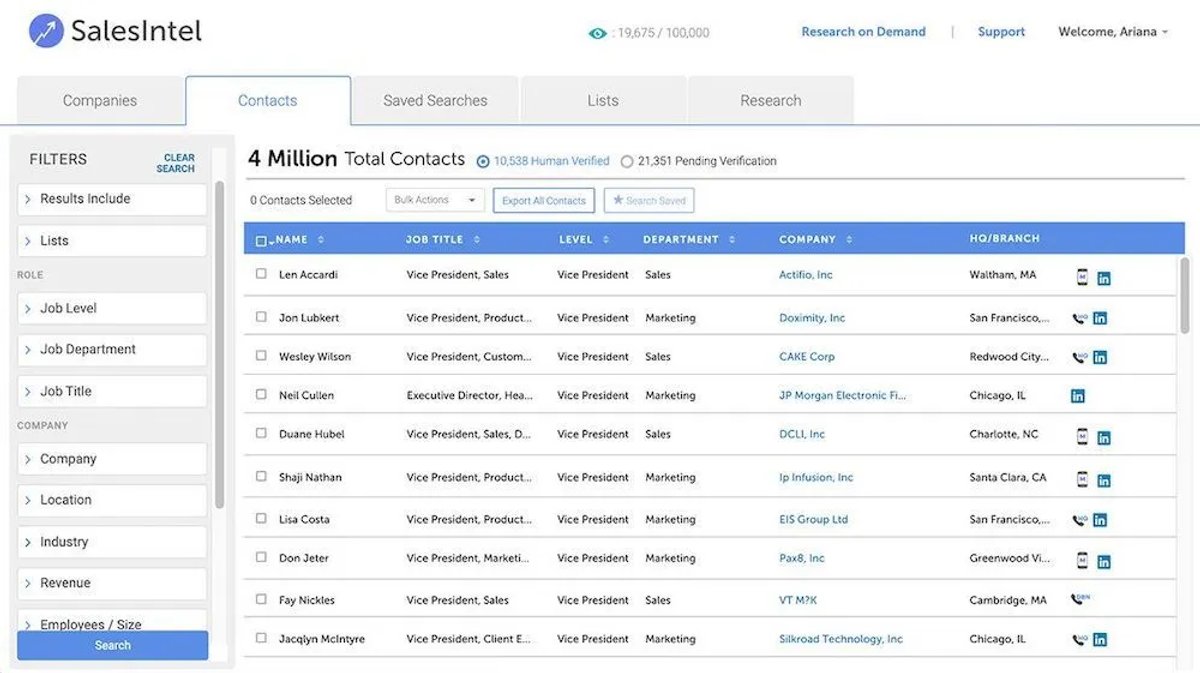Open Shaji Nathan's LinkedIn icon

(x=1104, y=481)
